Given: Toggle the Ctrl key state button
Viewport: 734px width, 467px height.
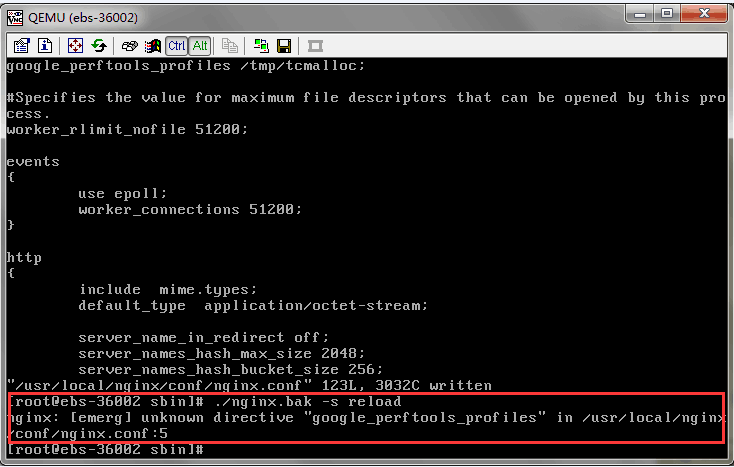Looking at the screenshot, I should pyautogui.click(x=176, y=46).
